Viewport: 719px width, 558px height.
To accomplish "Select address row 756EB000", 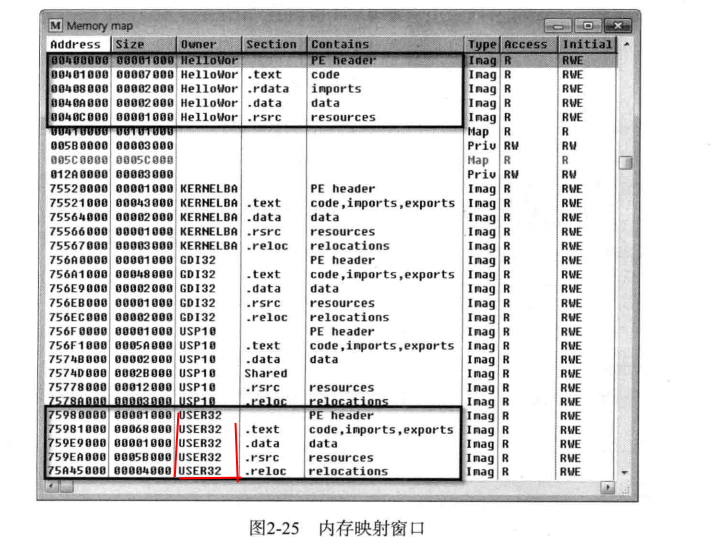I will tap(331, 303).
